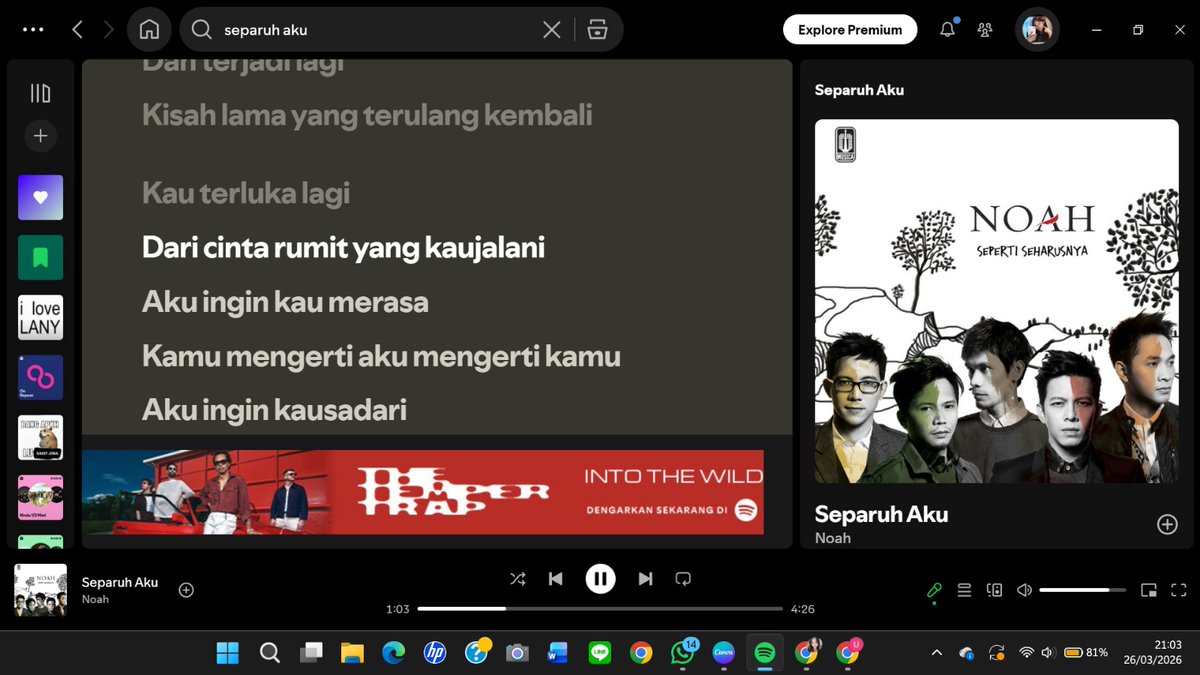Open the What's New notifications bell
Image resolution: width=1200 pixels, height=675 pixels.
(x=947, y=30)
